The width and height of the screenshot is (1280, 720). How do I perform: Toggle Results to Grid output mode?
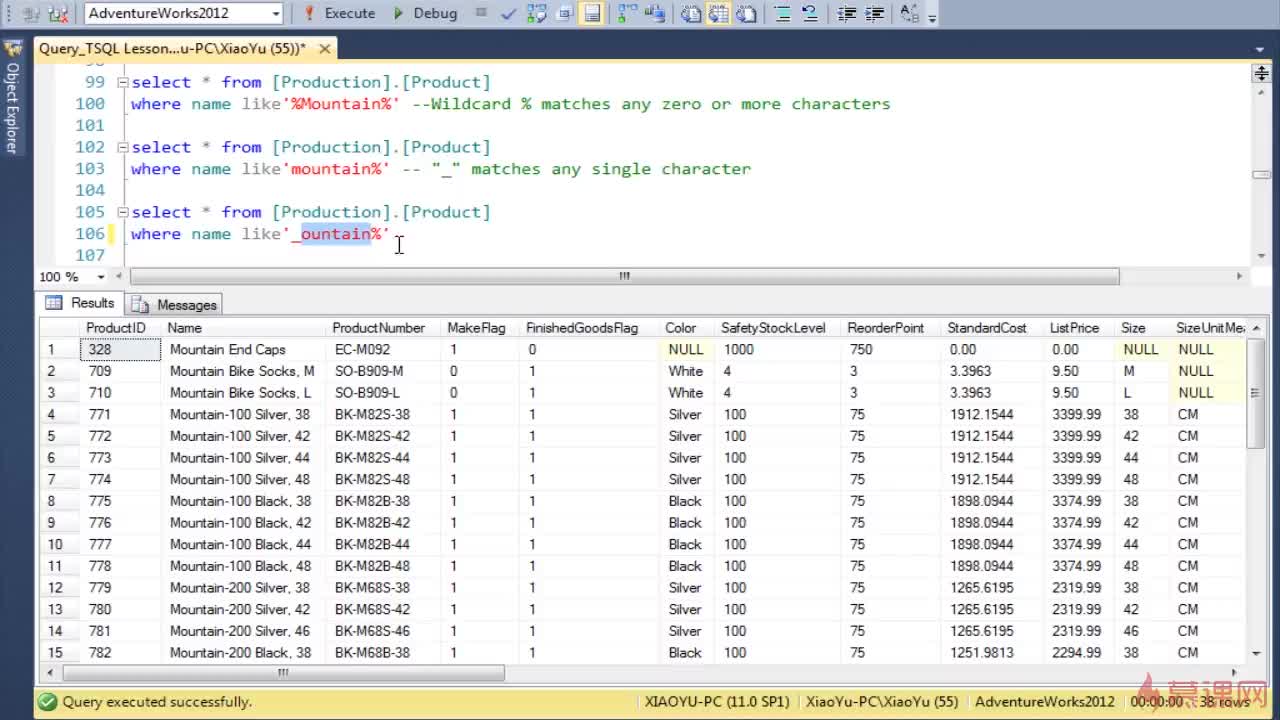point(719,13)
